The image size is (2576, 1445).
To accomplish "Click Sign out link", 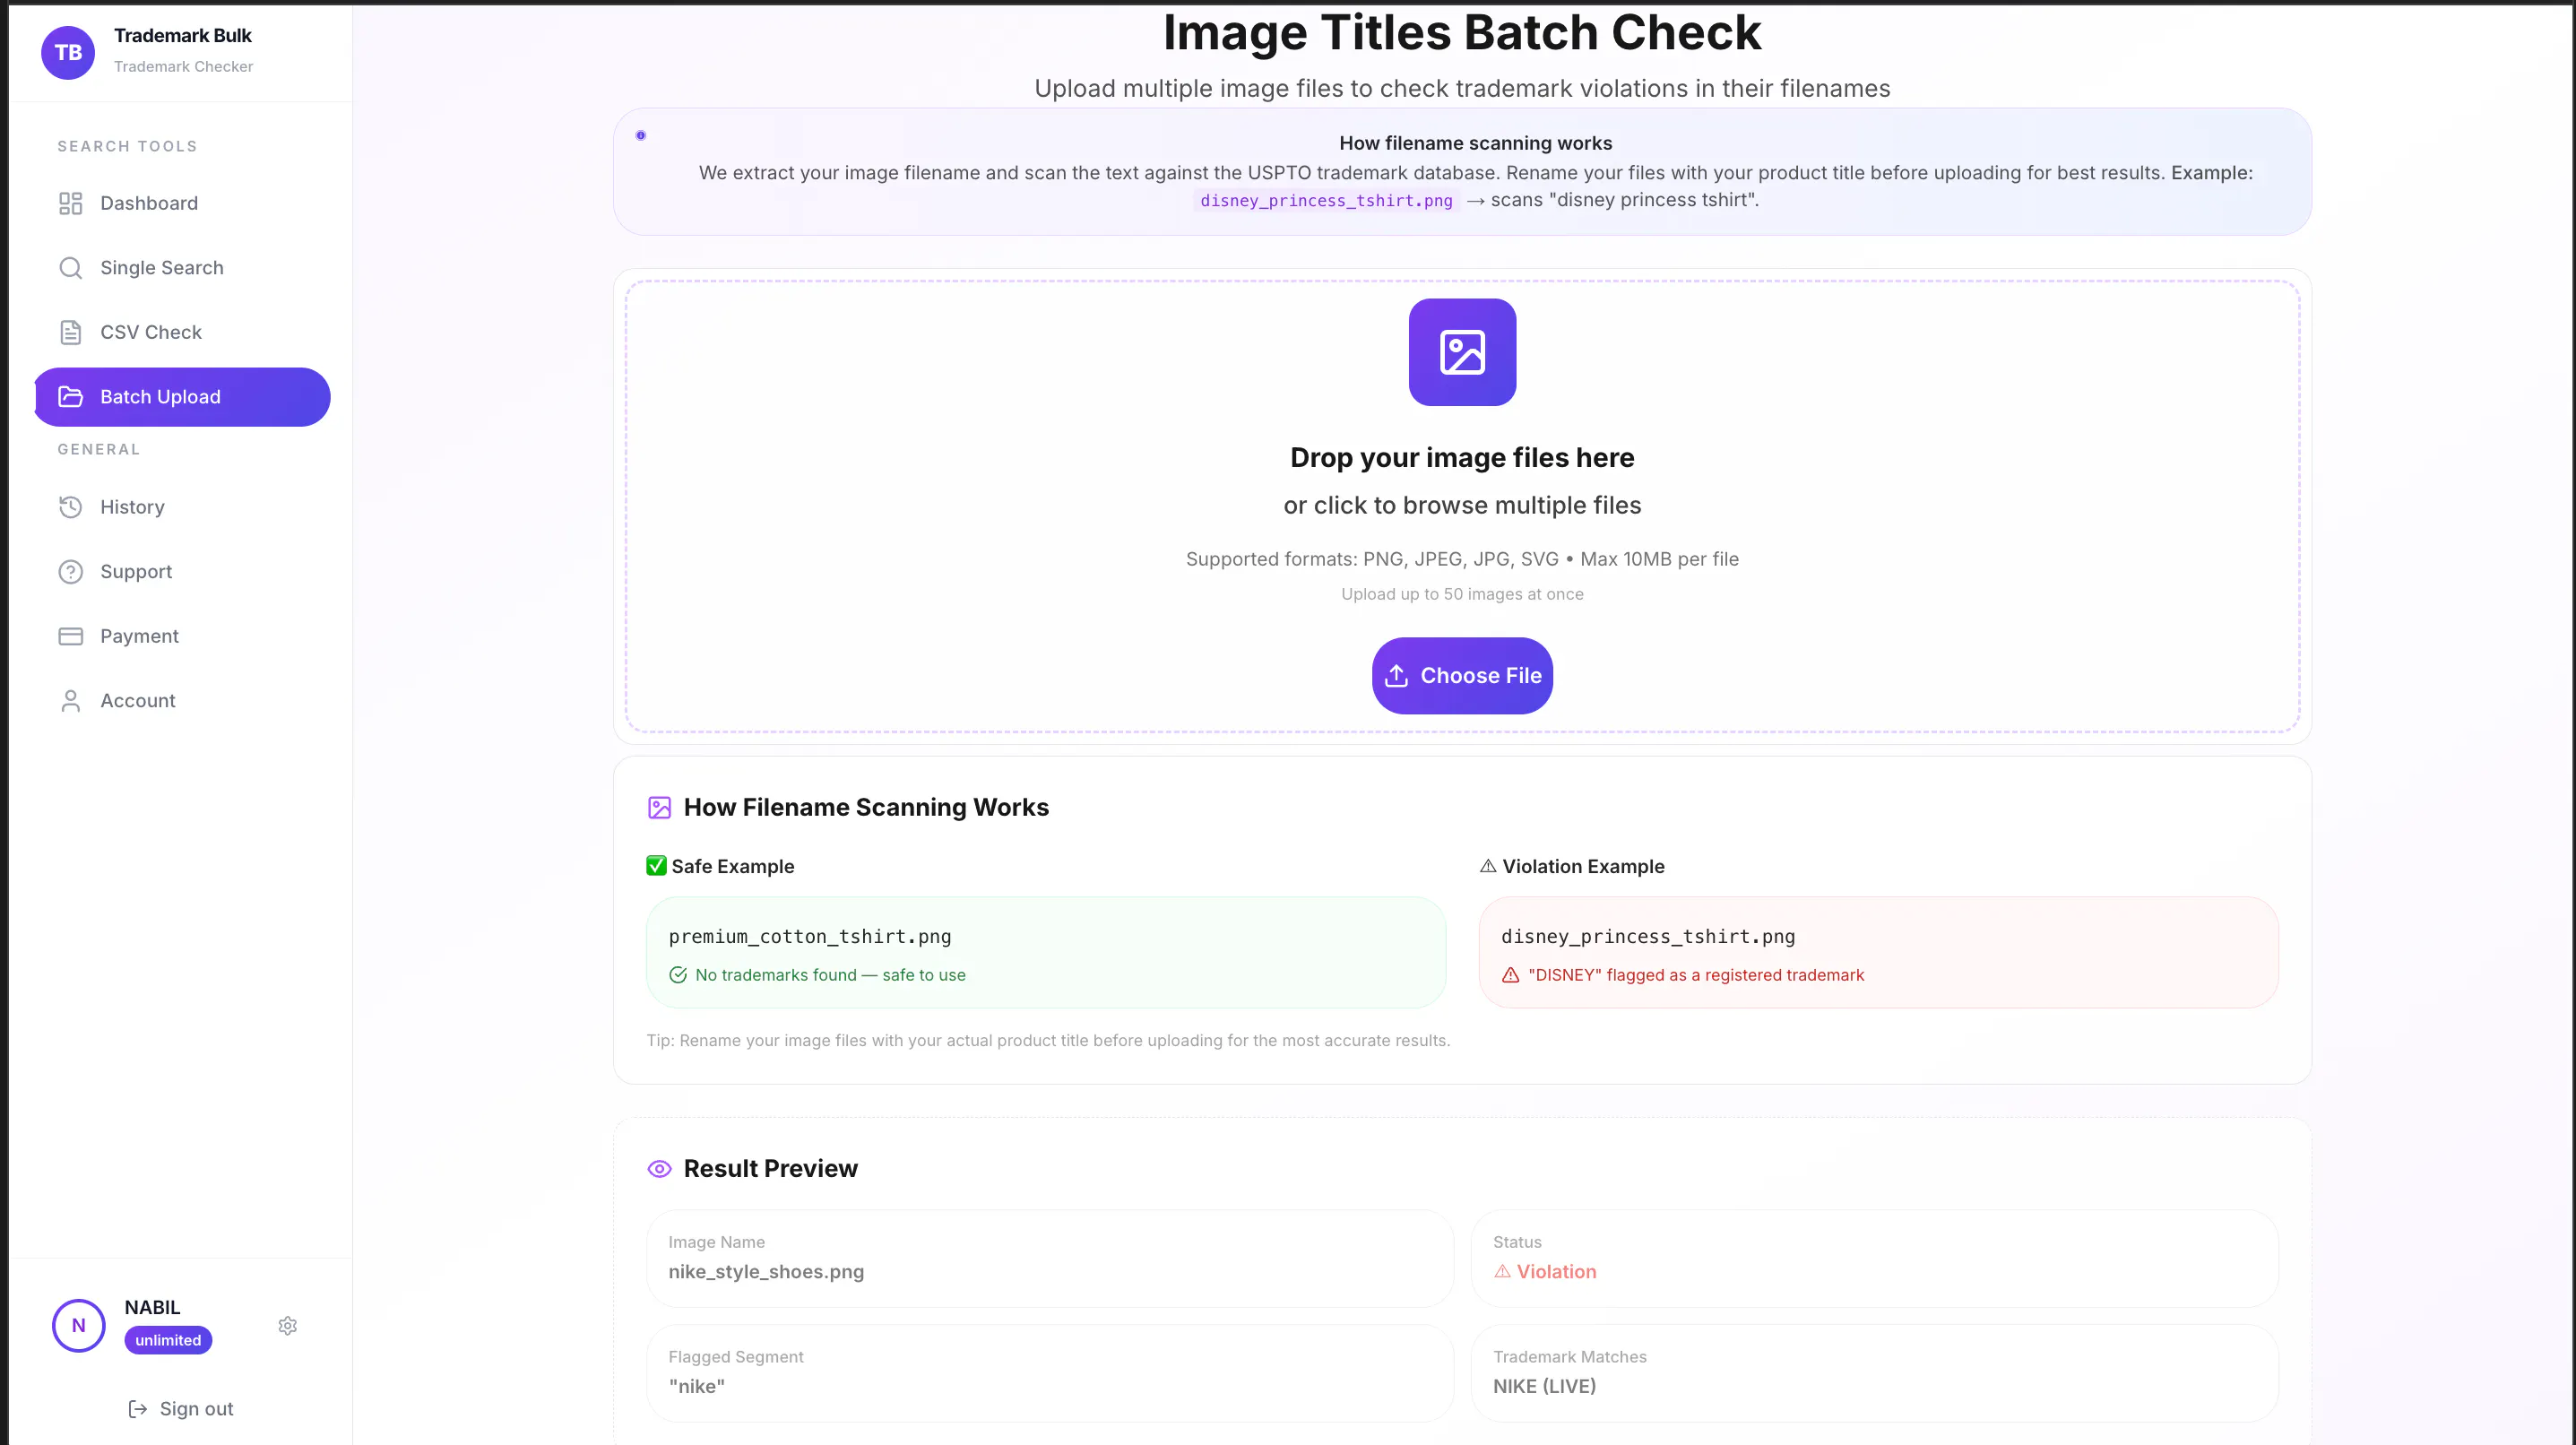I will tap(181, 1409).
